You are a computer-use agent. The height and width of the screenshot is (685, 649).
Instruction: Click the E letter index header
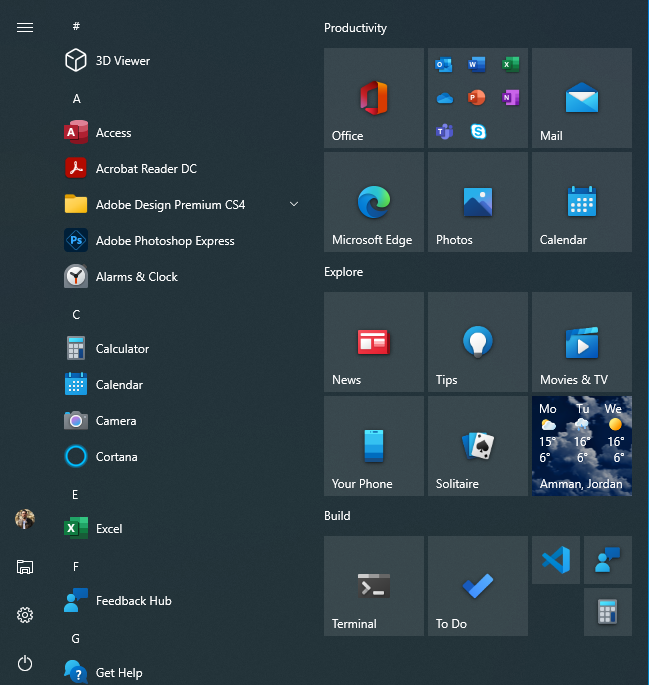click(x=75, y=495)
